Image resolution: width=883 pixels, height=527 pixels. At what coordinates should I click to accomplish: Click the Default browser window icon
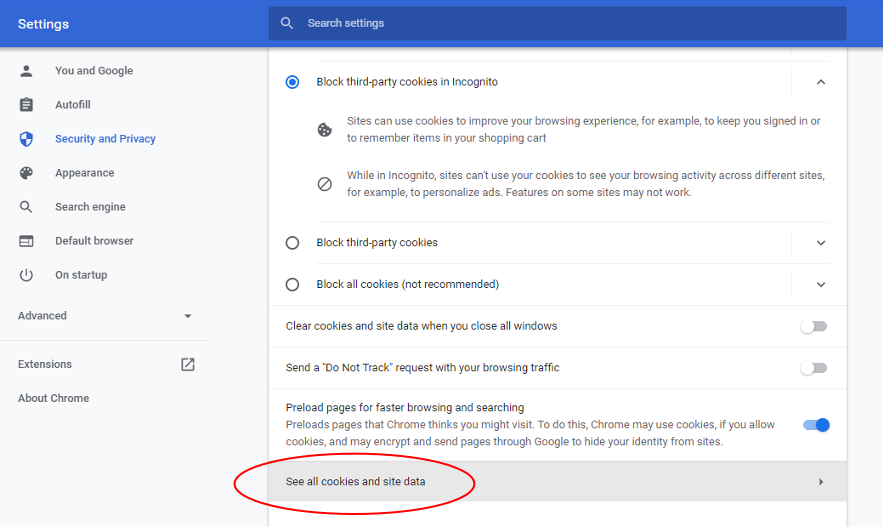(27, 241)
